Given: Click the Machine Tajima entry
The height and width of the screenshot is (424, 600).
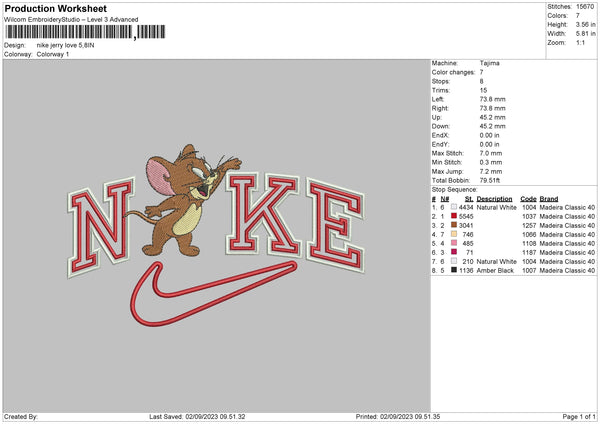Looking at the screenshot, I should coord(465,63).
